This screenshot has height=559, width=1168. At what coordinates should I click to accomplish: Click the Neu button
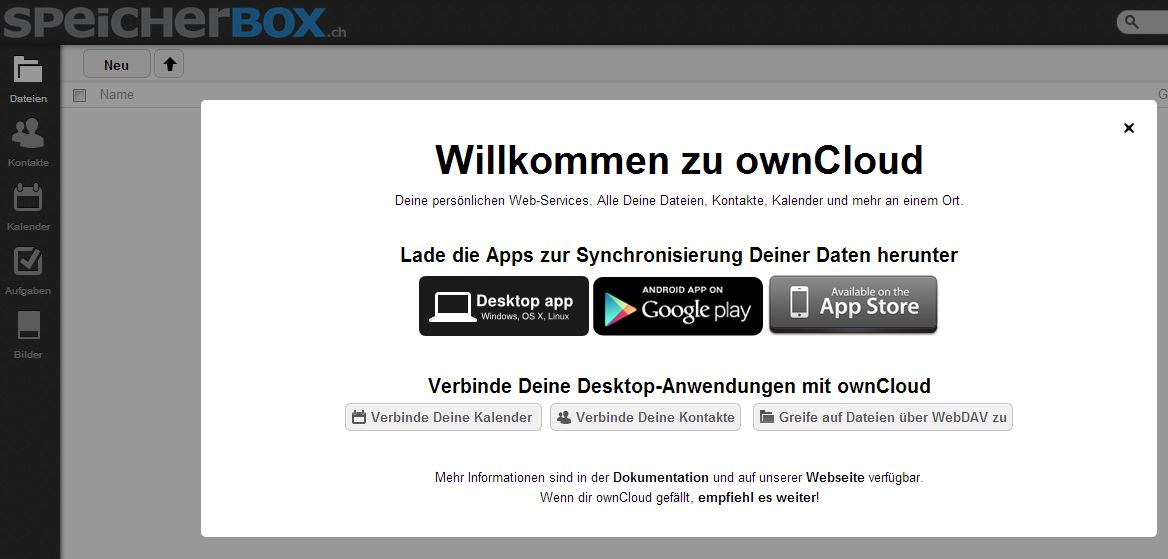(116, 64)
